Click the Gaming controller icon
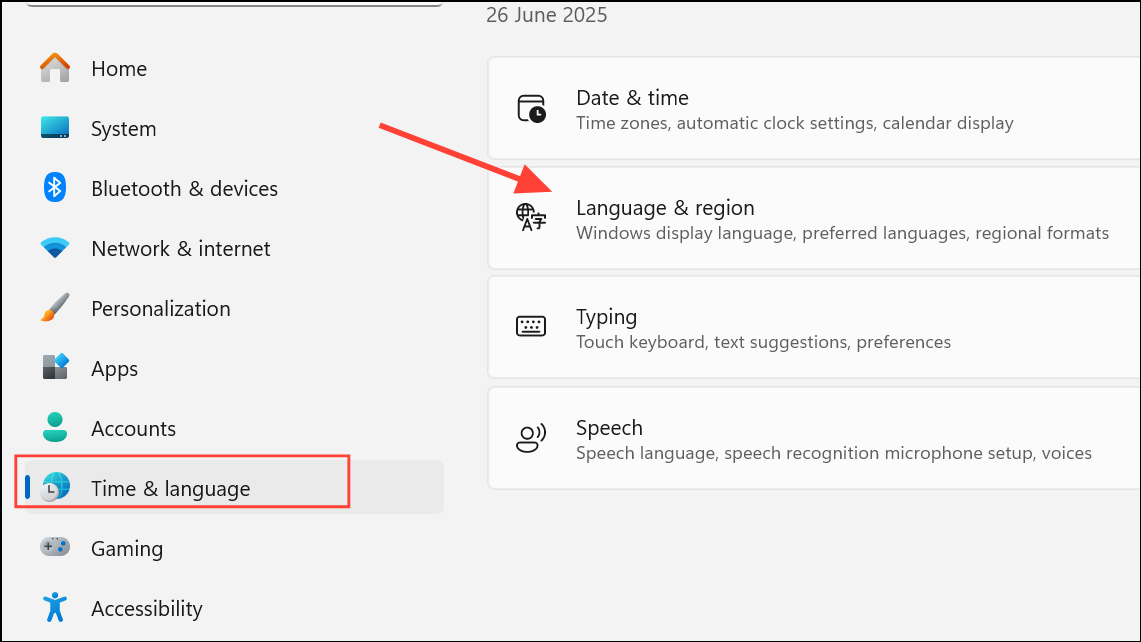Viewport: 1141px width, 642px height. pyautogui.click(x=55, y=548)
